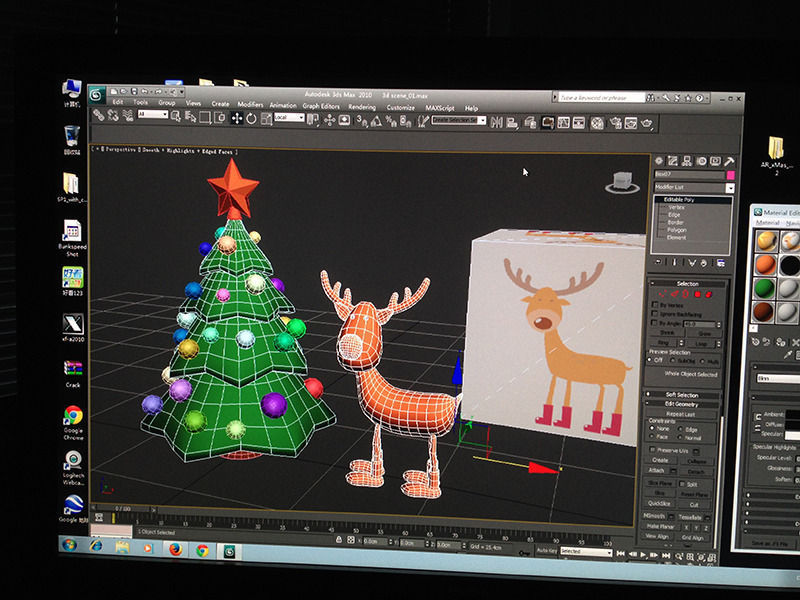Click the Render Production teapot icon
Screen dimensions: 800x600
[x=647, y=123]
